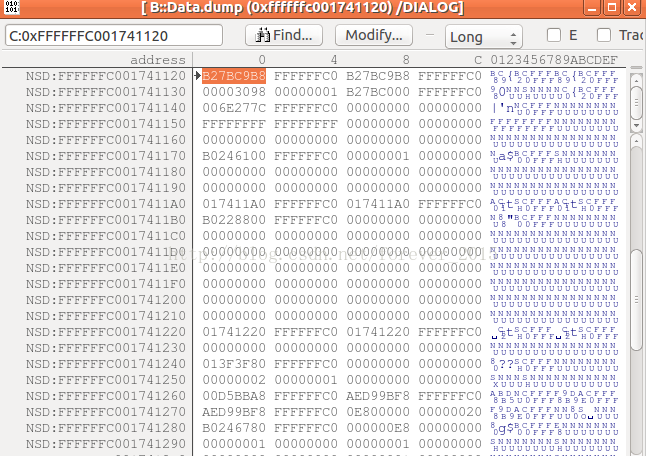646x456 pixels.
Task: Open the Long data width dropdown
Action: (484, 37)
